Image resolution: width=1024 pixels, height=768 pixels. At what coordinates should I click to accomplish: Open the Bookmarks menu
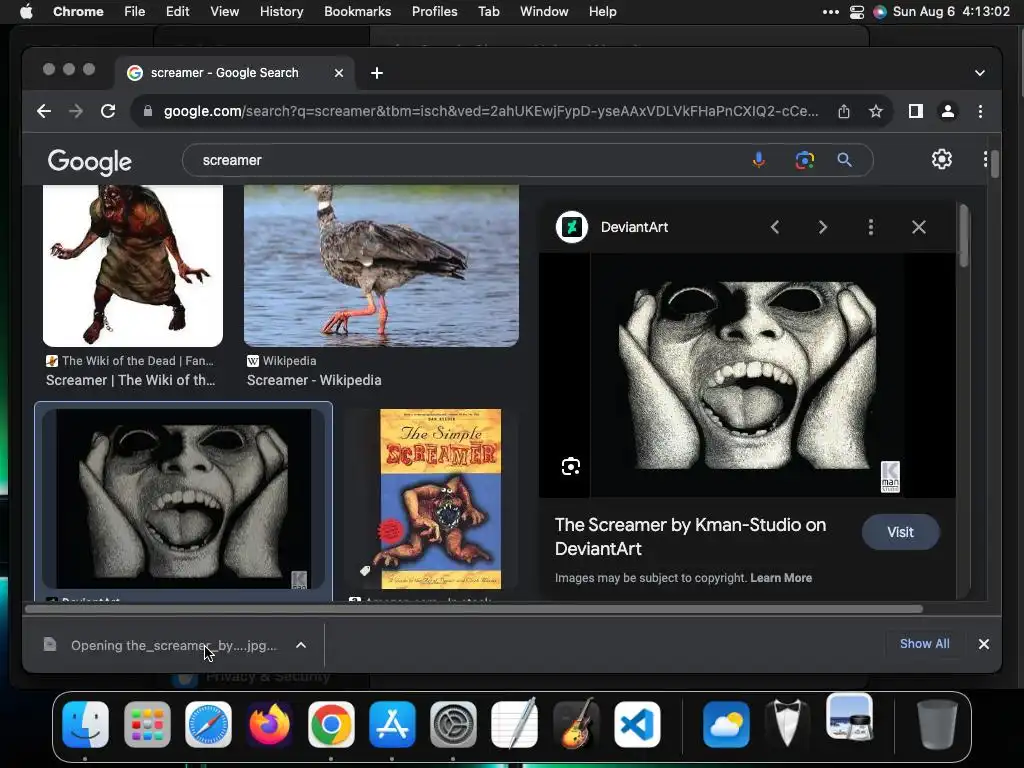click(357, 12)
